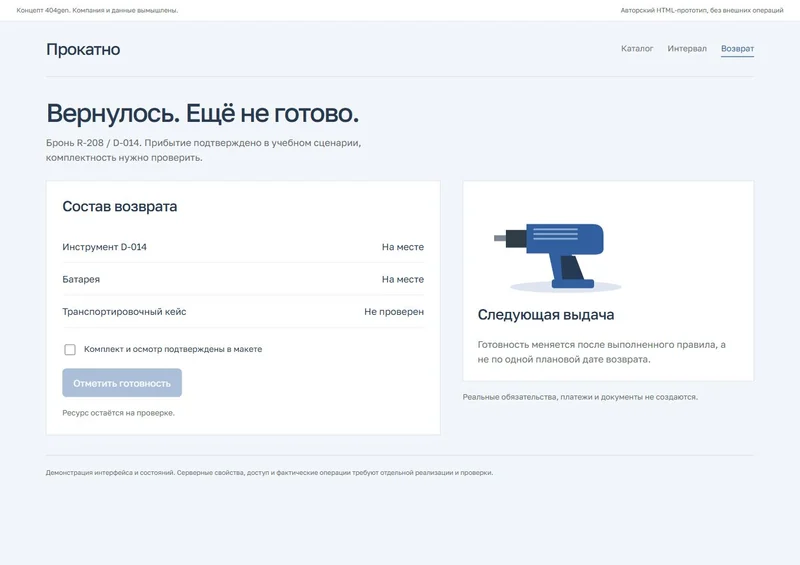Click the Готовность меняется после выполненного правила text
Viewport: 800px width, 565px height.
(602, 352)
